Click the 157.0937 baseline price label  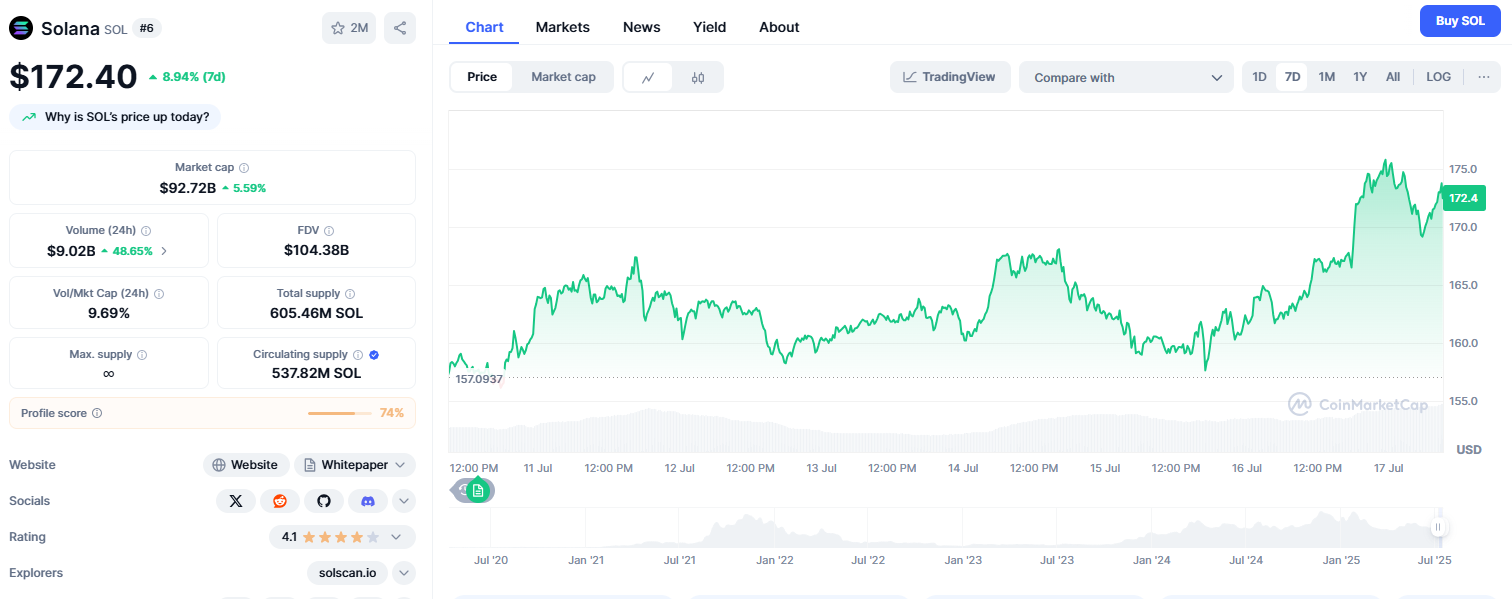coord(479,379)
